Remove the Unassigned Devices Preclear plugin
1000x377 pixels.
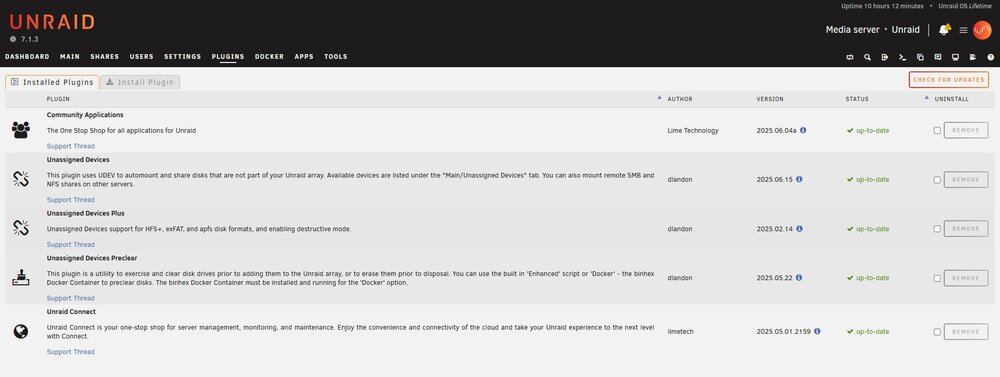click(x=966, y=278)
